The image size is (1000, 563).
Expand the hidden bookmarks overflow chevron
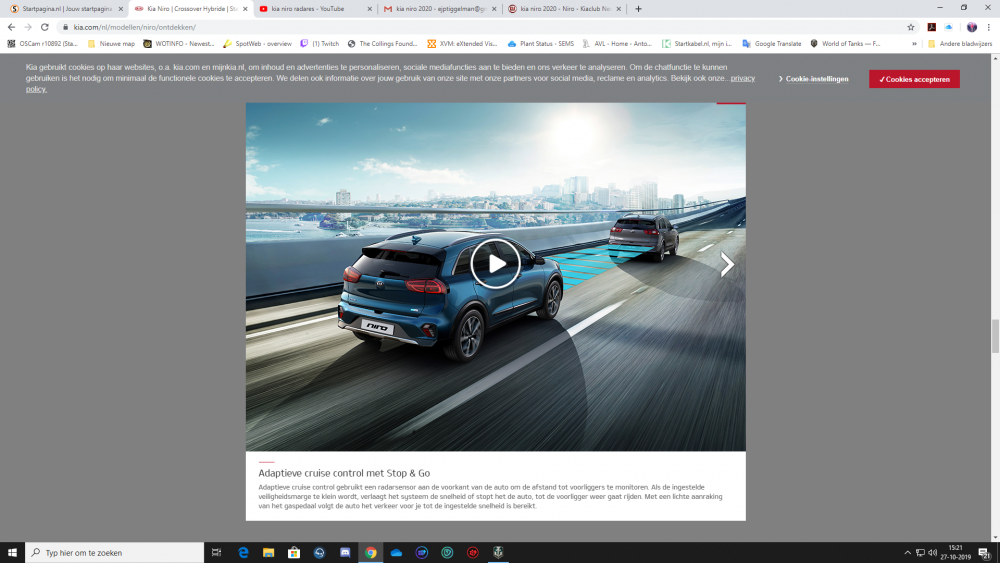[x=914, y=44]
